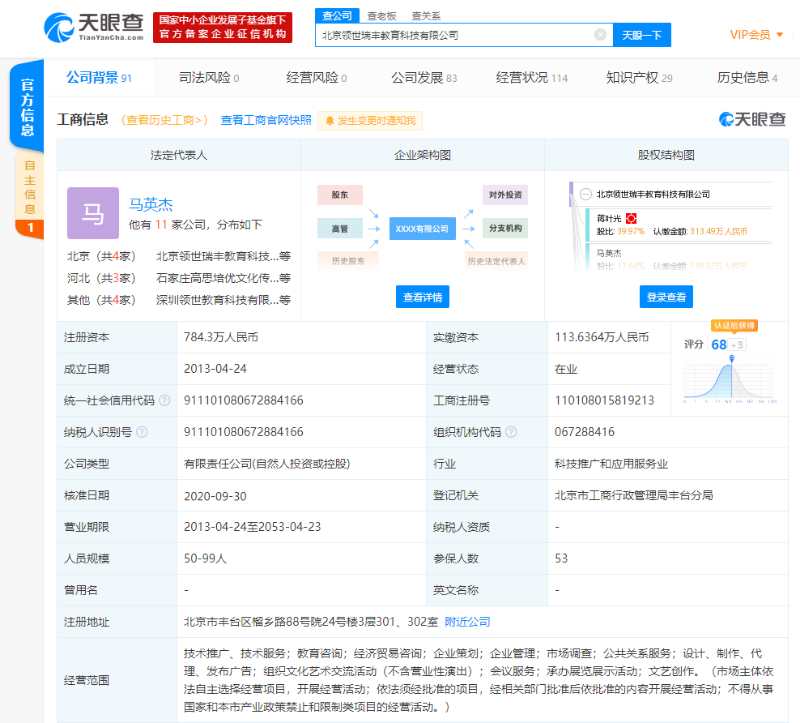Click the 对外投资 box in structure diagram
Screen dimensions: 800x723
click(x=505, y=195)
